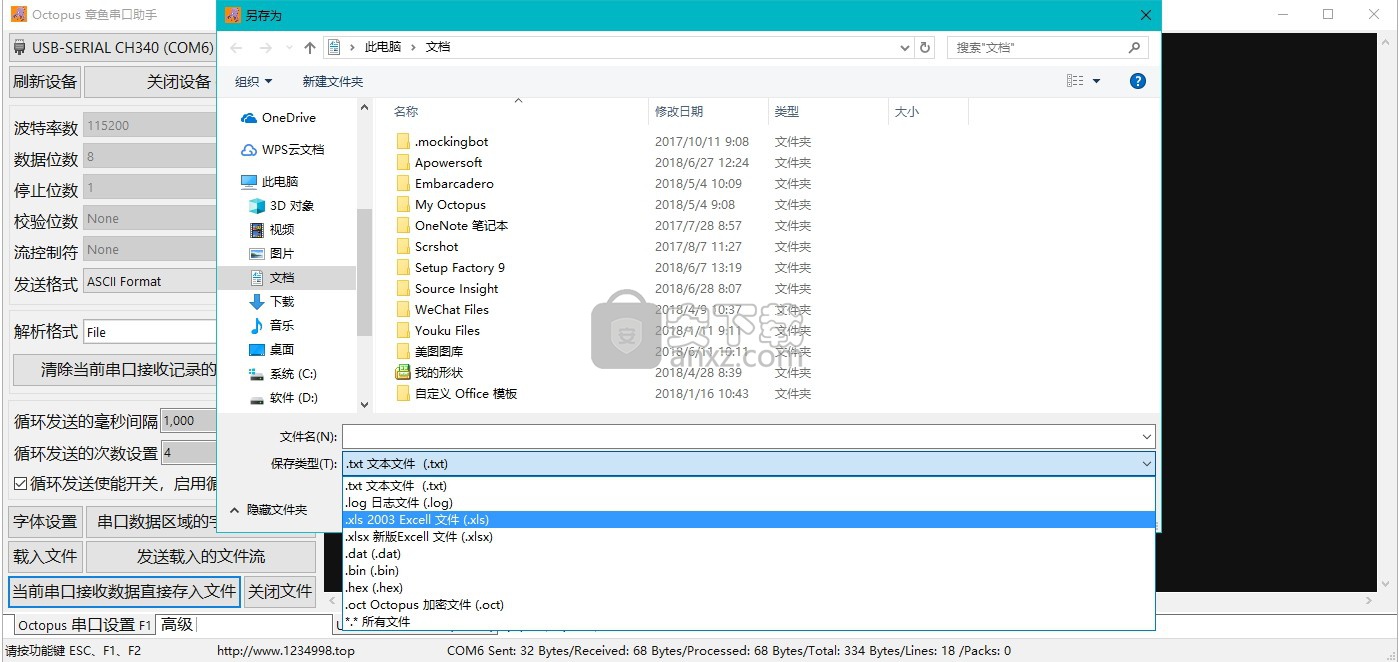Image resolution: width=1399 pixels, height=662 pixels.
Task: Click the 3D 对象 cube icon
Action: [257, 206]
